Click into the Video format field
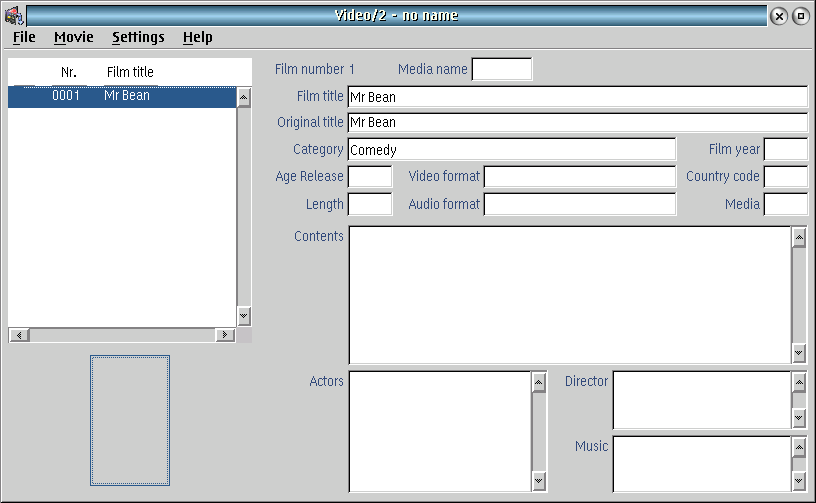816x503 pixels. tap(580, 176)
